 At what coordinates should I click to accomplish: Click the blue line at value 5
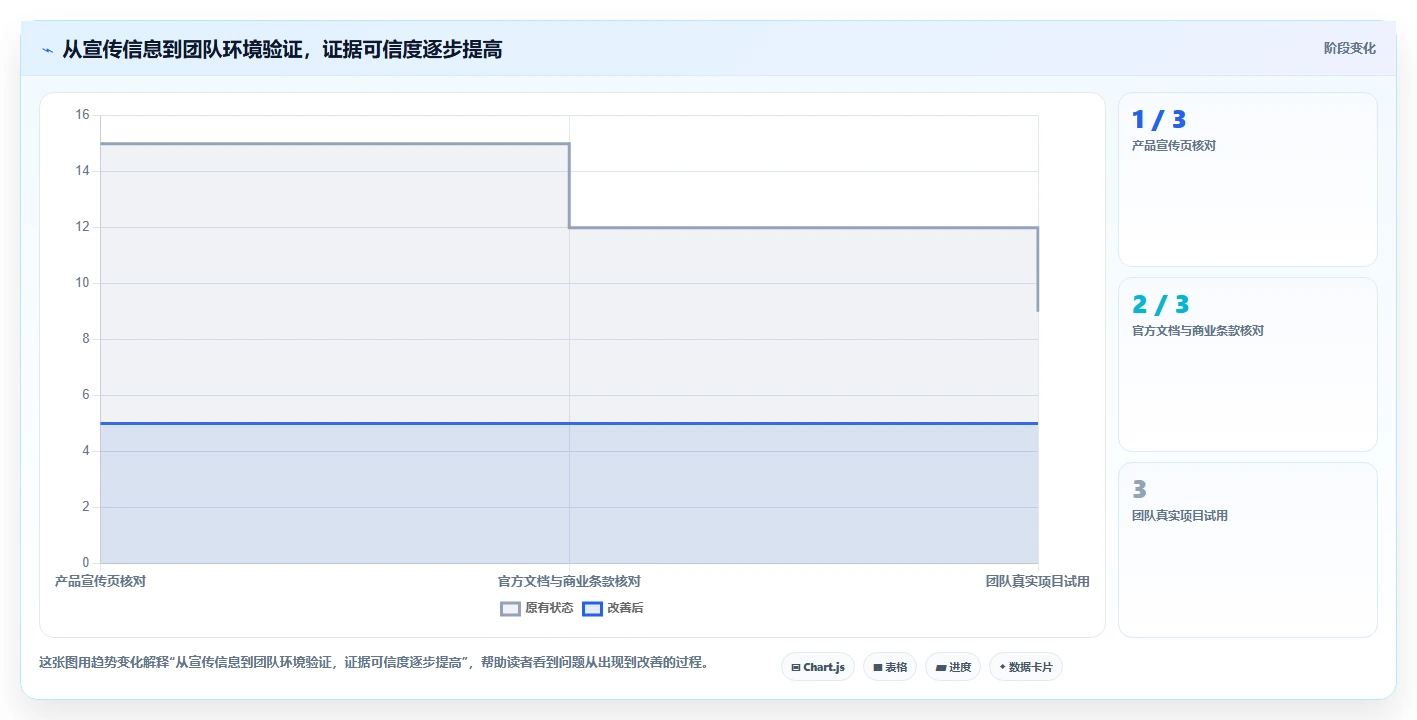(569, 423)
